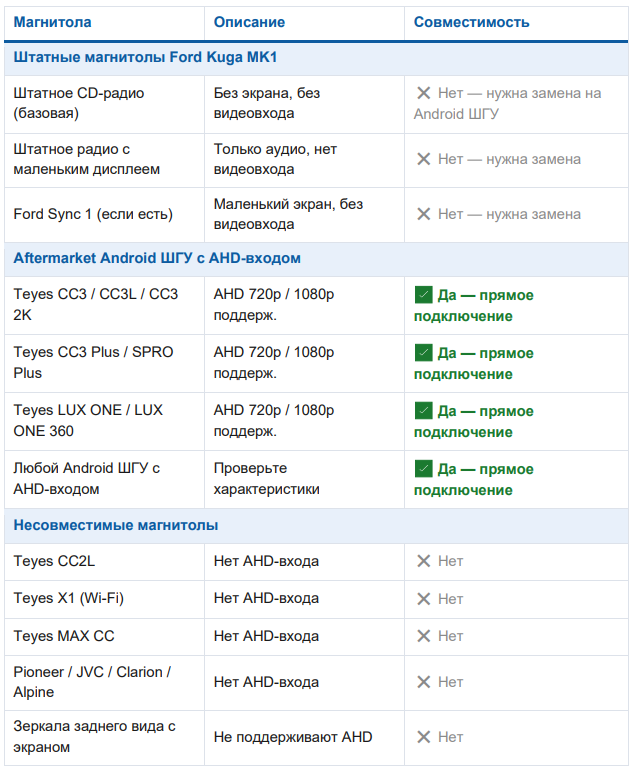
Task: Select the Штатные магнитолы Ford Kuga MK1 section heading
Action: point(145,57)
